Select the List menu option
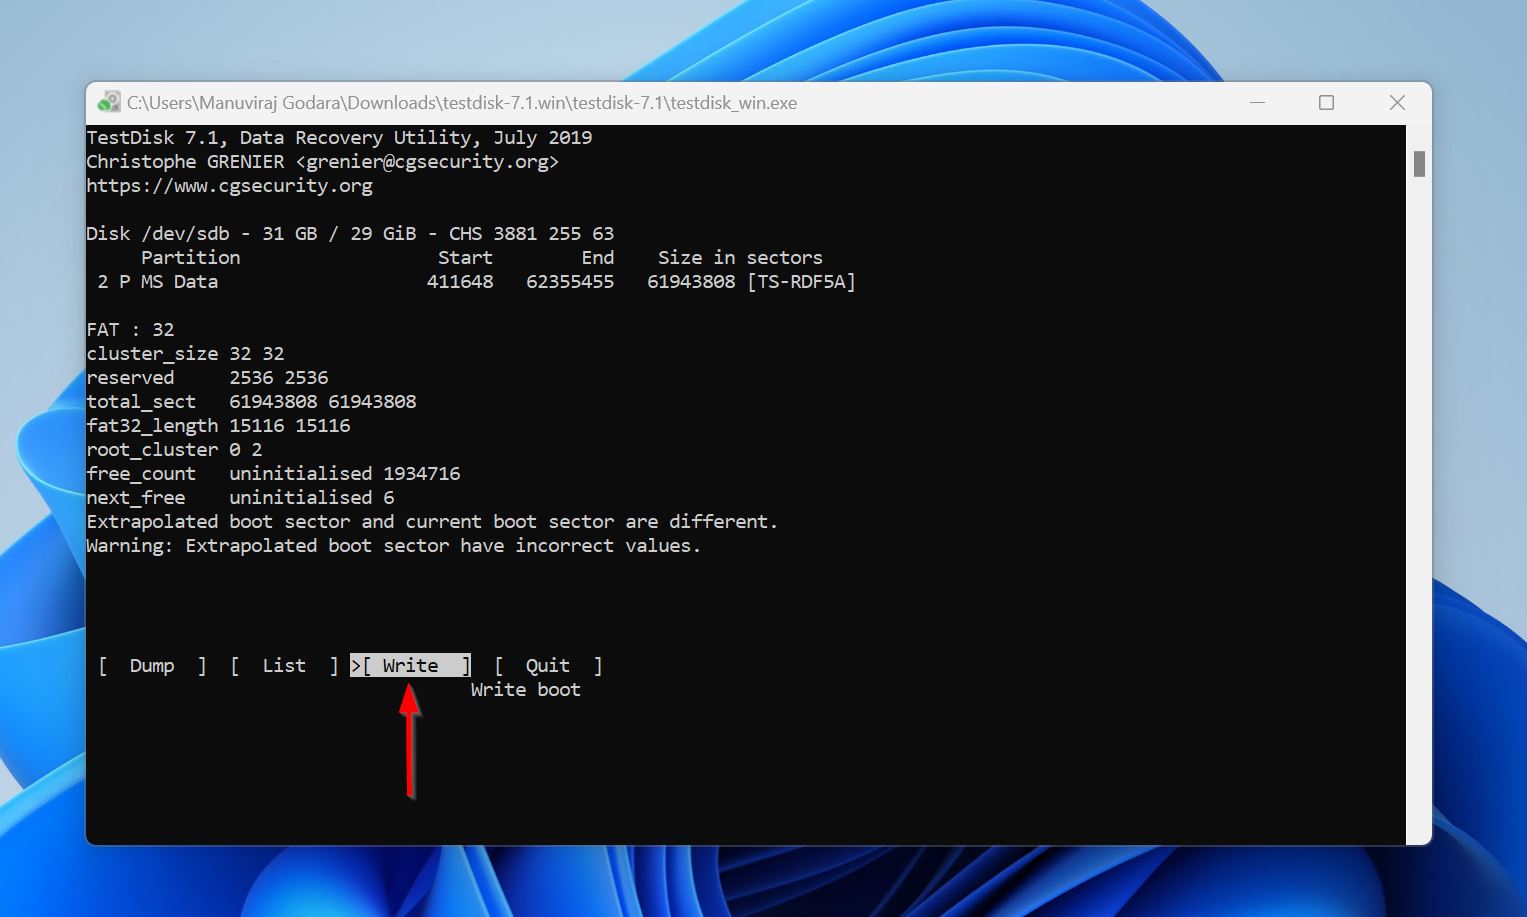This screenshot has height=917, width=1527. pos(284,666)
